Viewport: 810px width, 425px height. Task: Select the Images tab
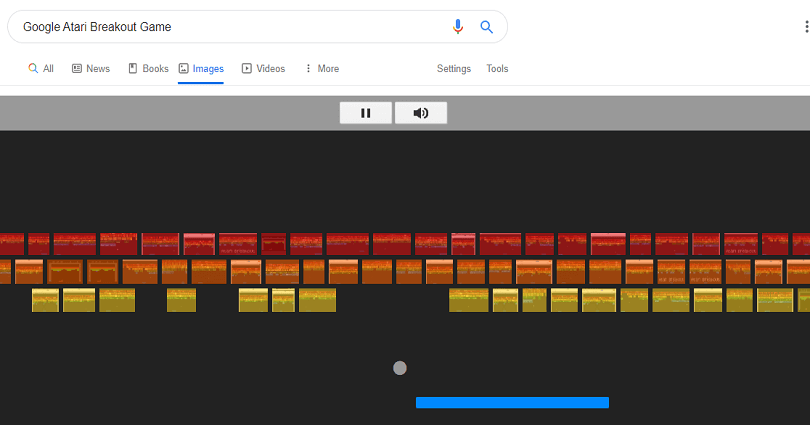201,69
